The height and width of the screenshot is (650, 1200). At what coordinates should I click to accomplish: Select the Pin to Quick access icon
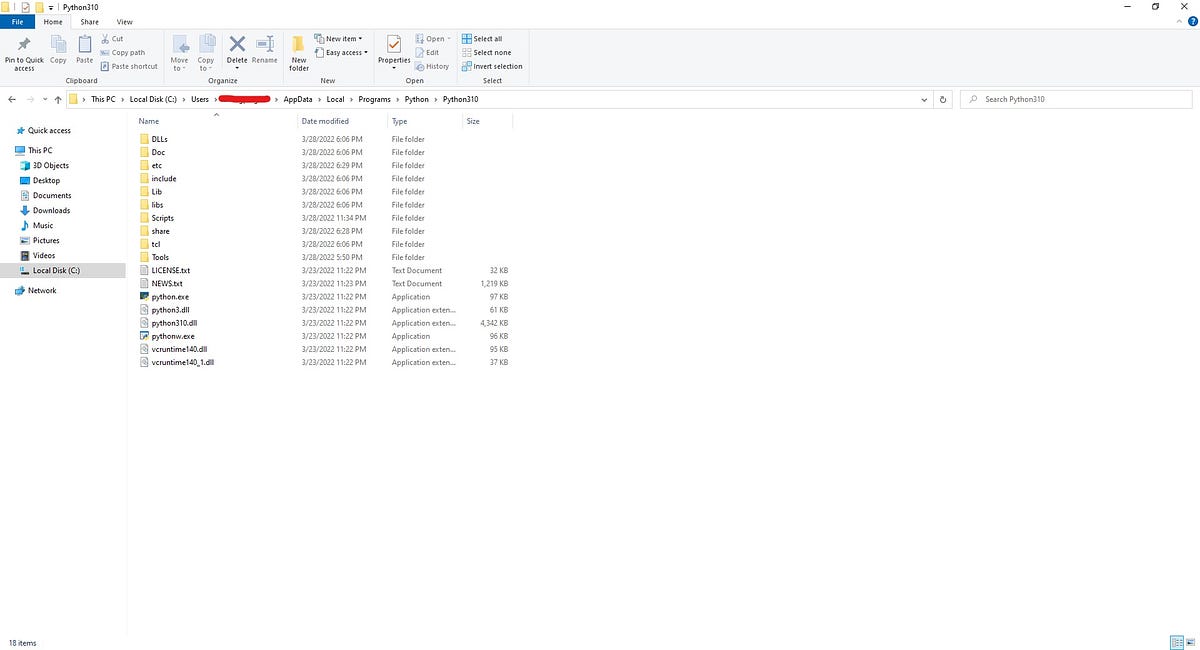22,52
